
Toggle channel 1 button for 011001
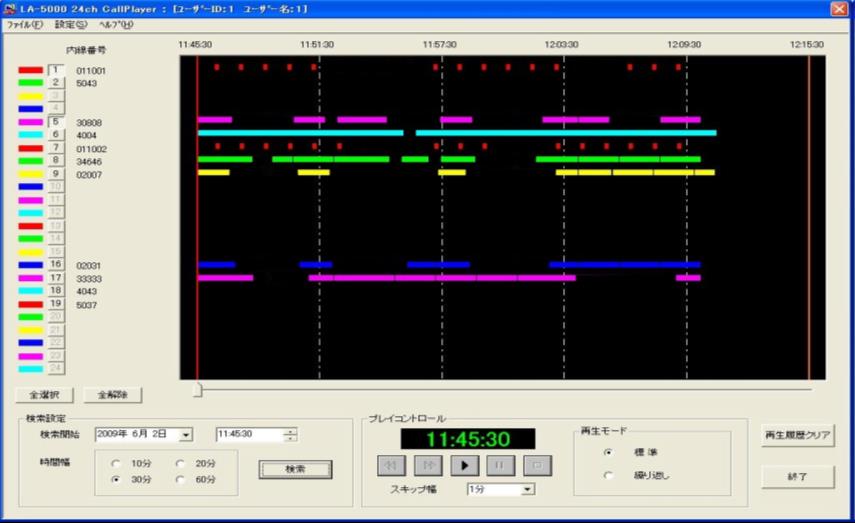pyautogui.click(x=56, y=70)
